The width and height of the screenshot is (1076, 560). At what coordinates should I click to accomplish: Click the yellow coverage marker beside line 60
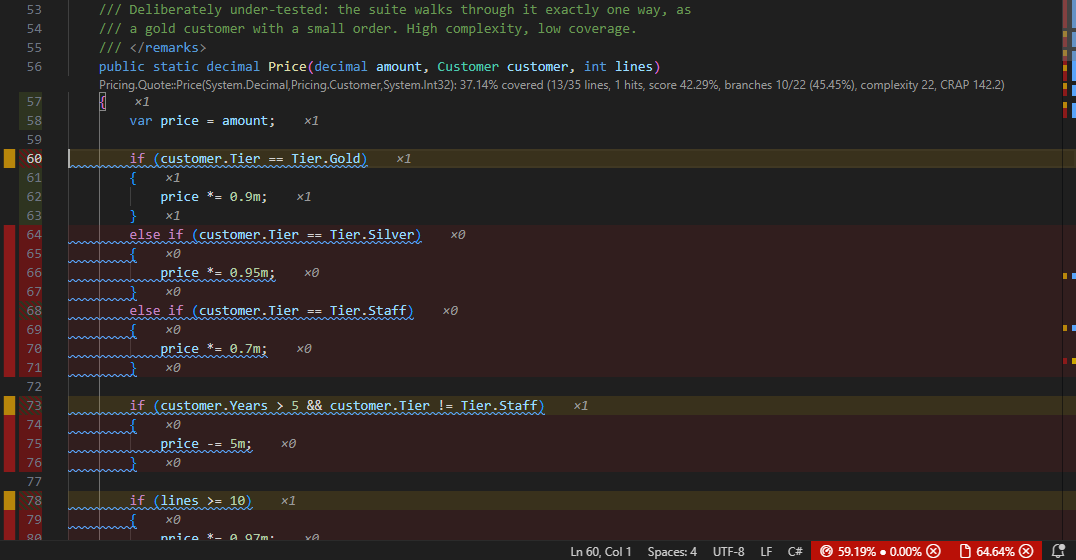click(10, 159)
